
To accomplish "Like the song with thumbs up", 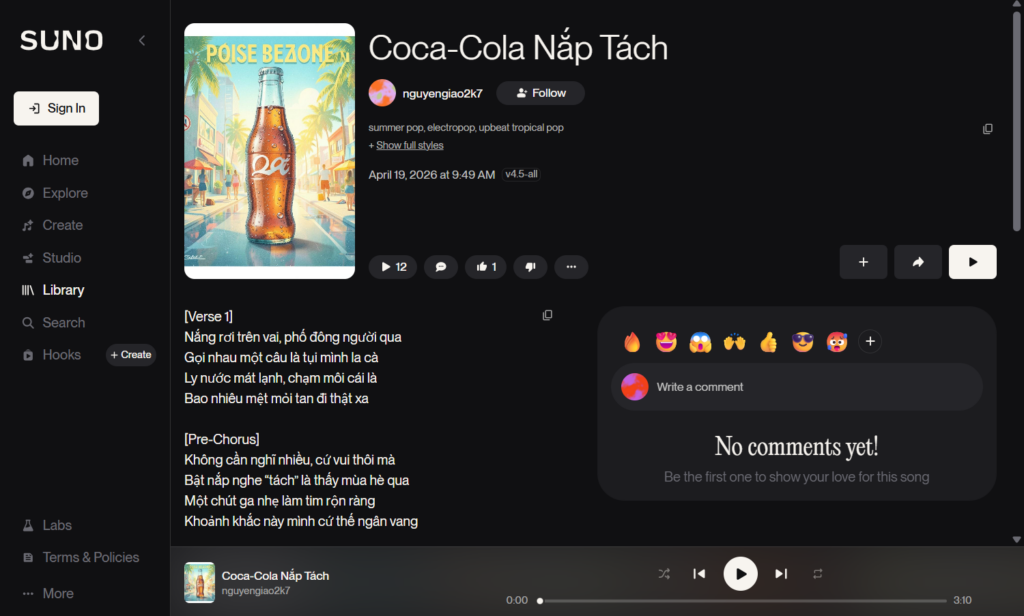I will (486, 267).
